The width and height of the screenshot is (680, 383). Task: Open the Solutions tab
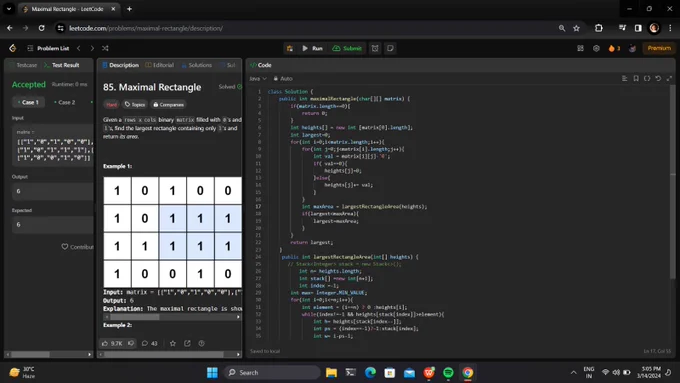pyautogui.click(x=196, y=65)
